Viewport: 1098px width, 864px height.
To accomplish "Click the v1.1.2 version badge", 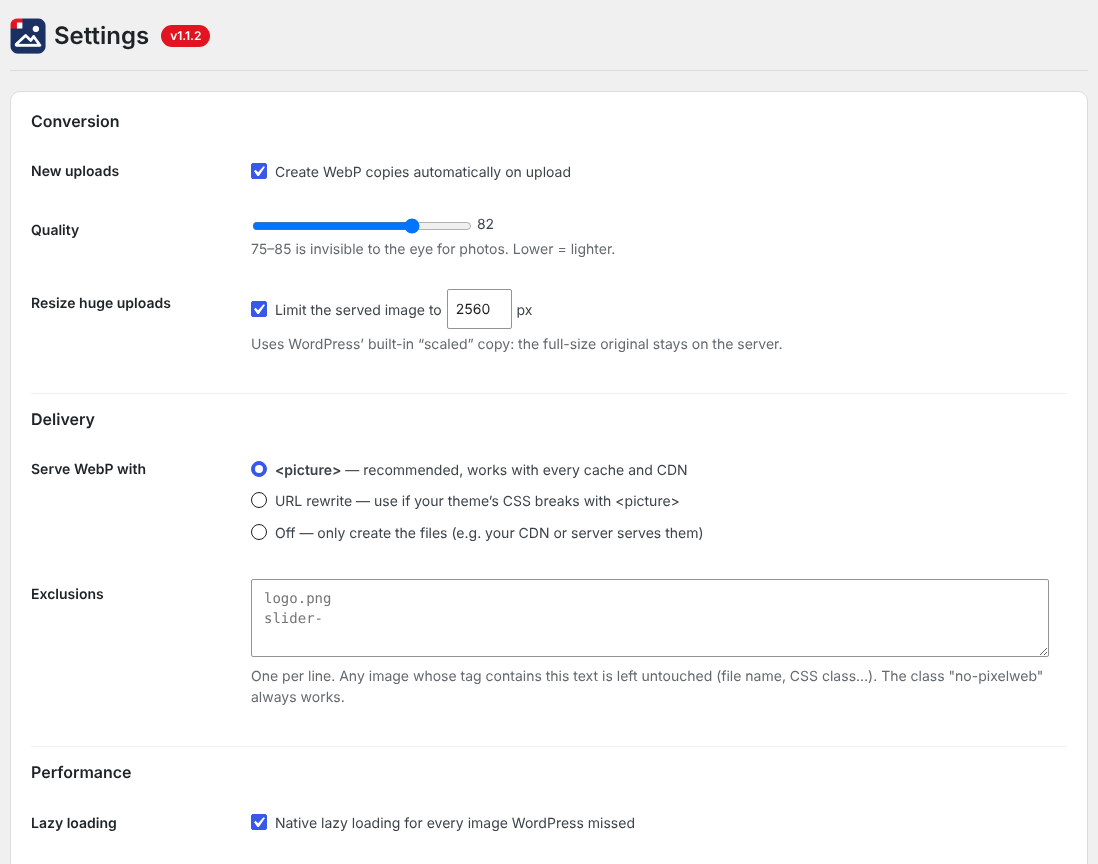I will point(186,36).
